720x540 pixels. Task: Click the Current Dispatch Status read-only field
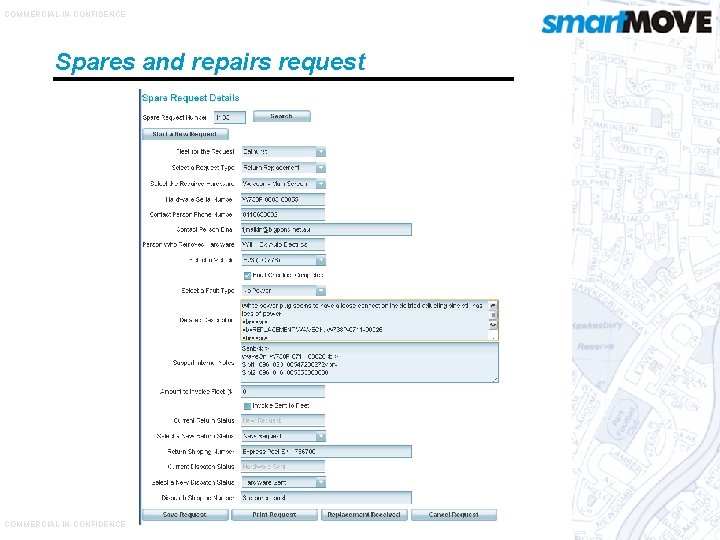283,467
